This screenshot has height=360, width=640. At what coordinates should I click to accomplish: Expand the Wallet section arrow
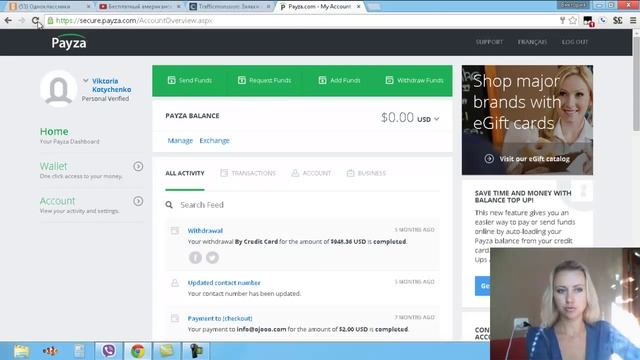click(138, 166)
